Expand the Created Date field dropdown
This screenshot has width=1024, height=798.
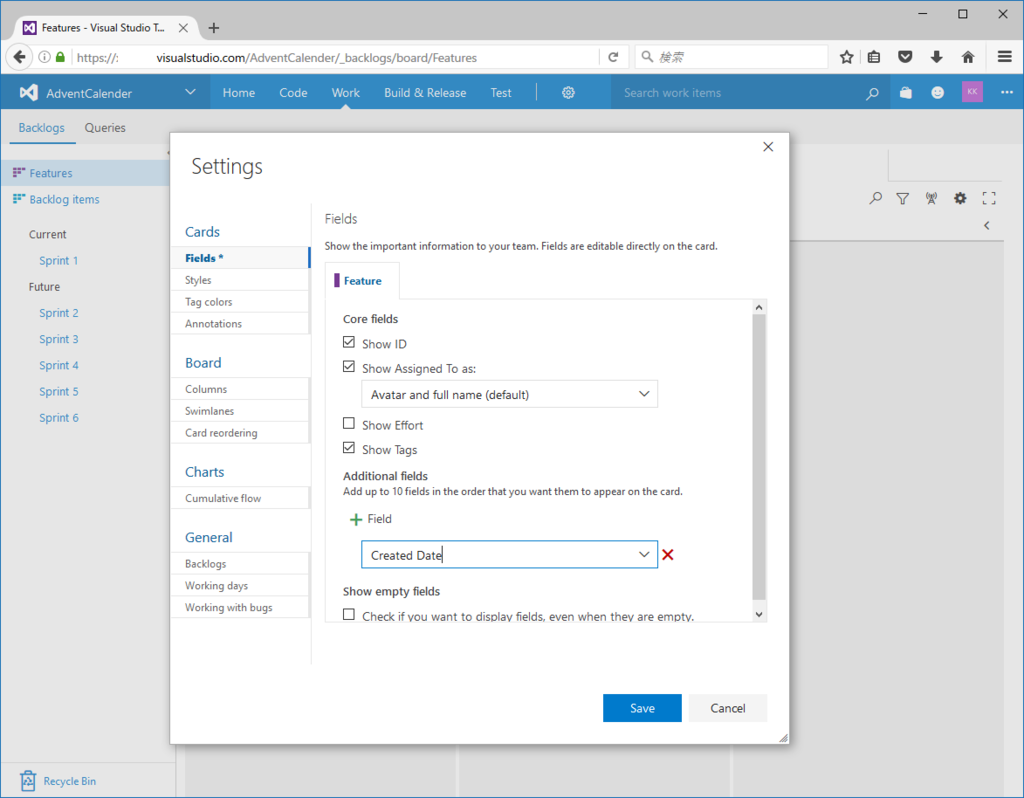click(x=644, y=554)
